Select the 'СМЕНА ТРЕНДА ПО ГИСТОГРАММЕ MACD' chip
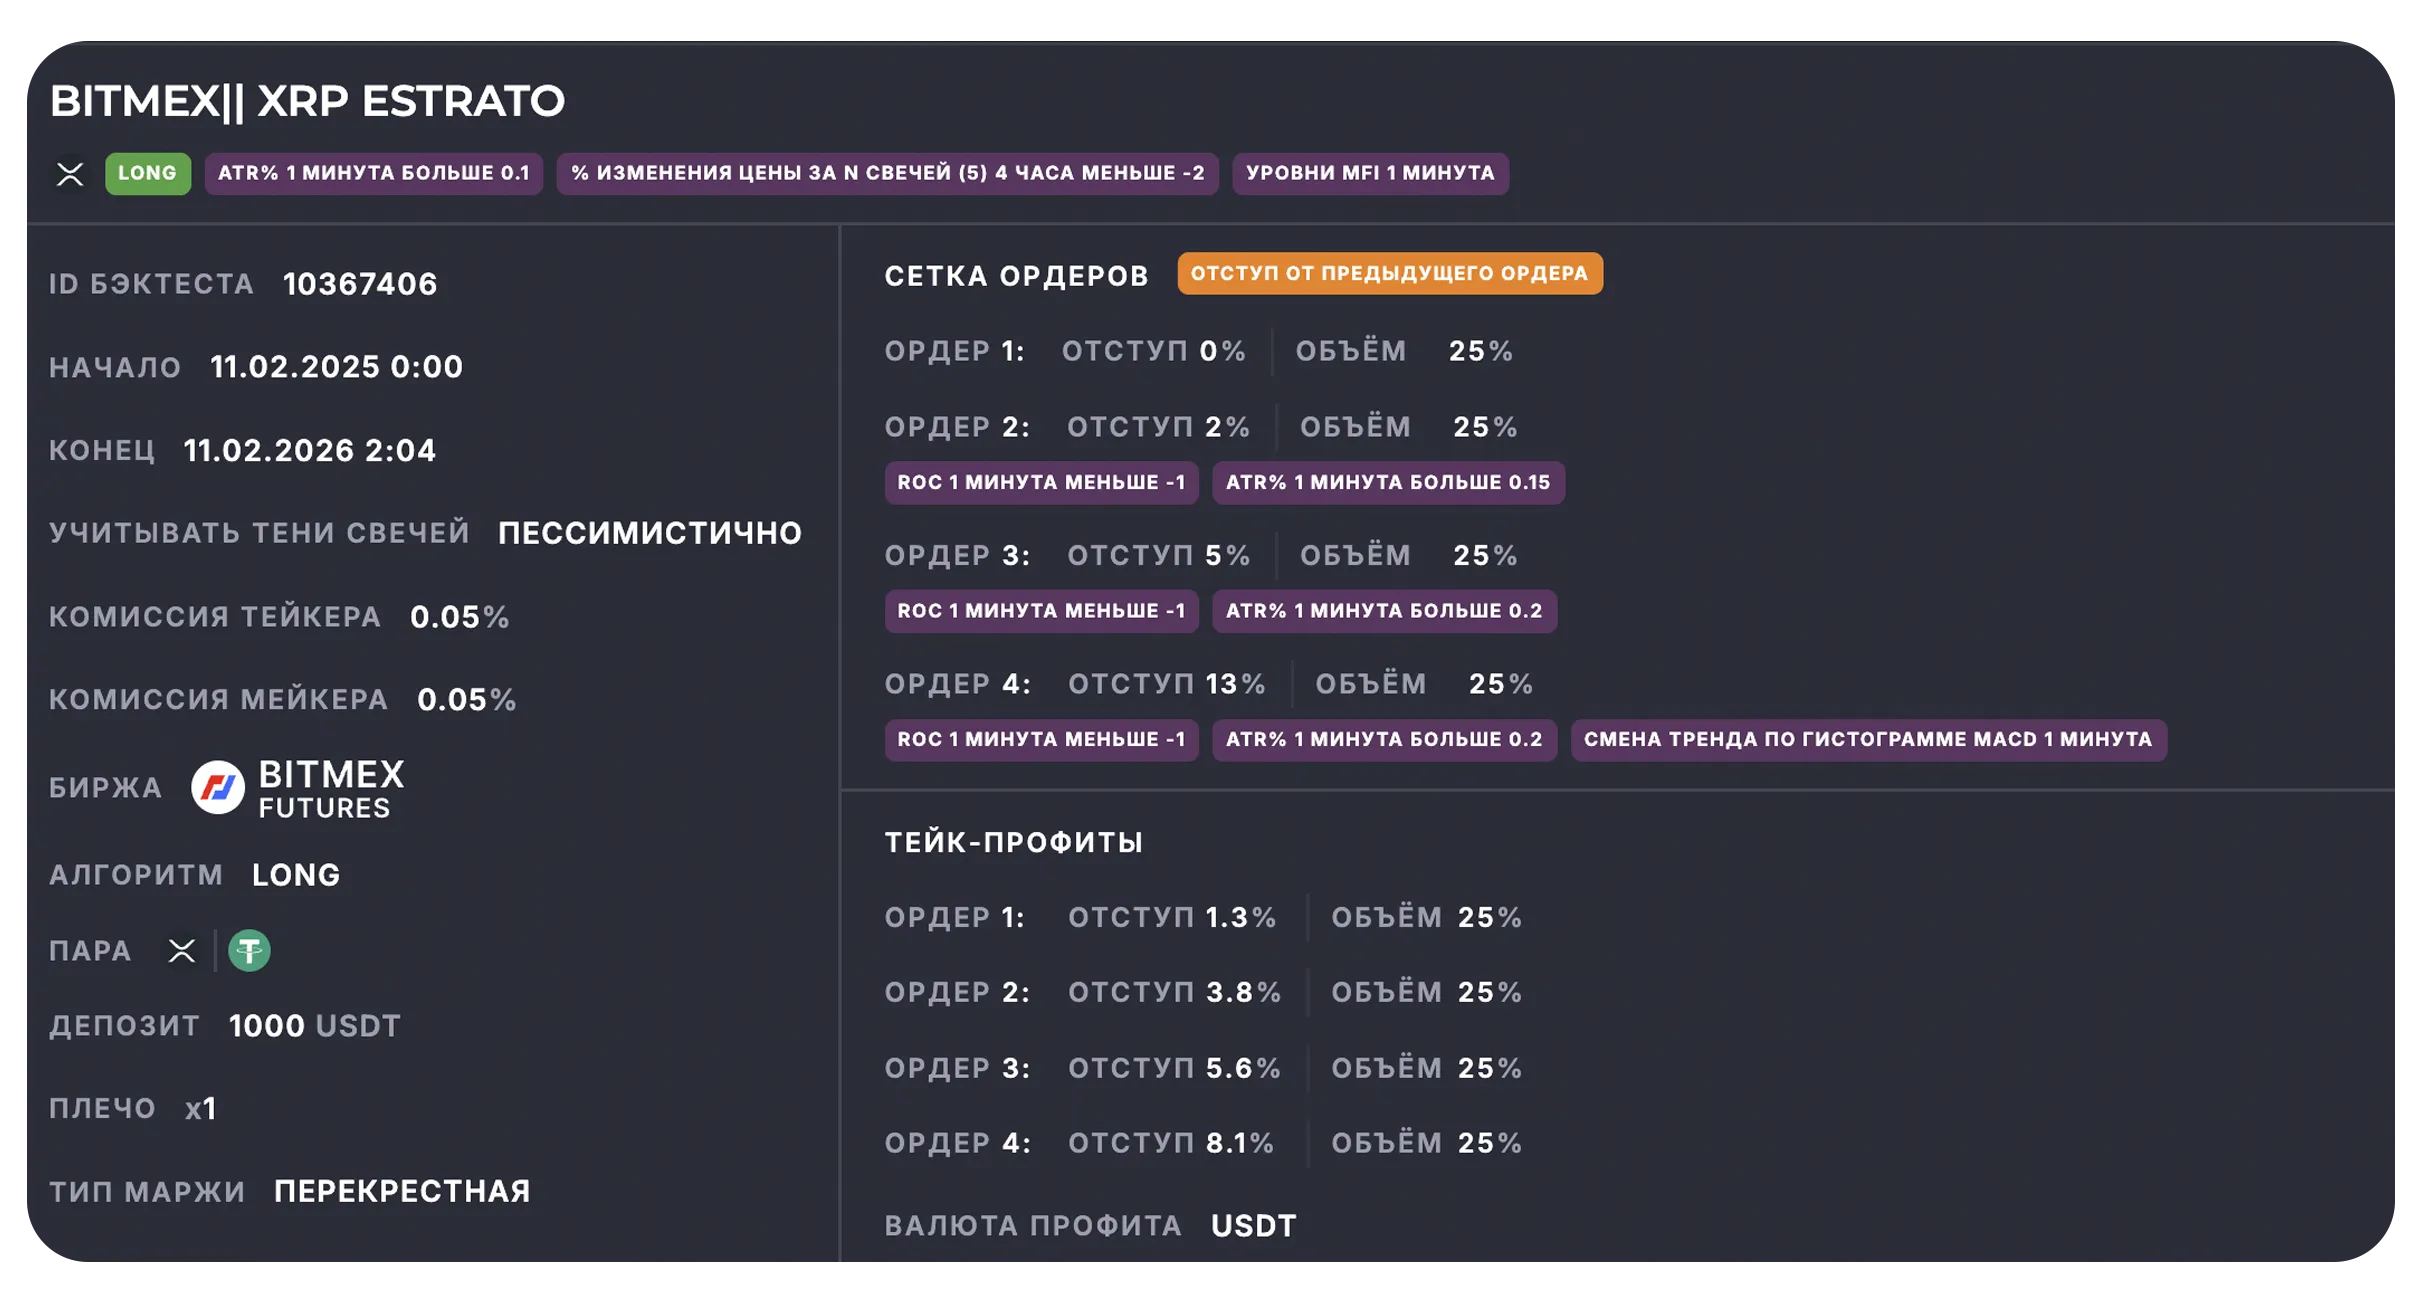The width and height of the screenshot is (2423, 1295). coord(1867,740)
